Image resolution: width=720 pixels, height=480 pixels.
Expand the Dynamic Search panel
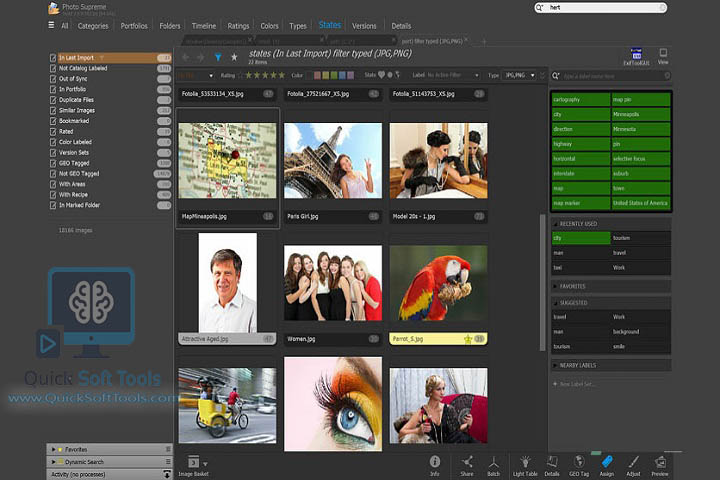point(54,462)
